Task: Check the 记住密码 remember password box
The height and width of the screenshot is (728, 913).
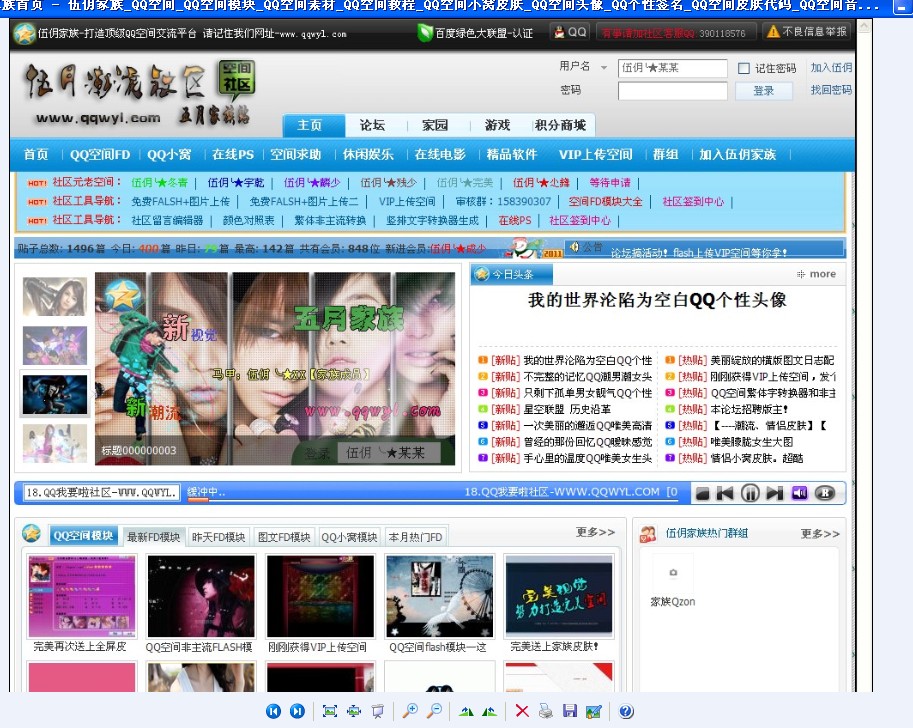Action: [743, 69]
